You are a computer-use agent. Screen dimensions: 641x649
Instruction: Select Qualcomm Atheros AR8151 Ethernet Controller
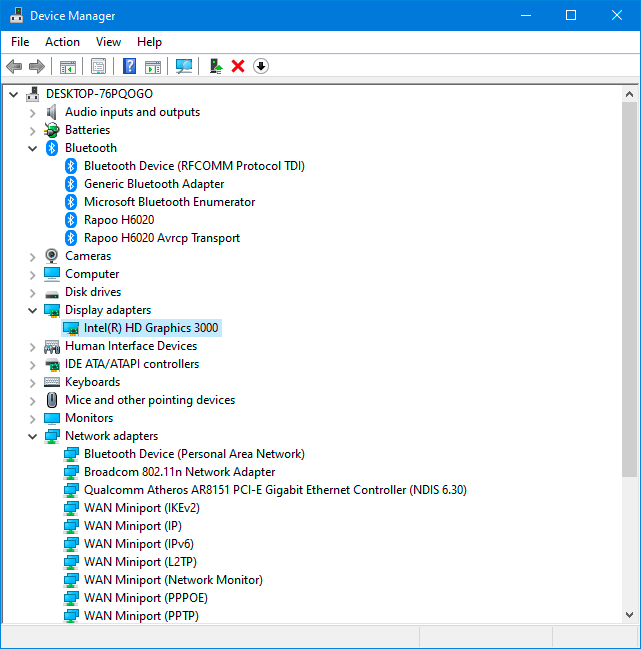pyautogui.click(x=275, y=490)
